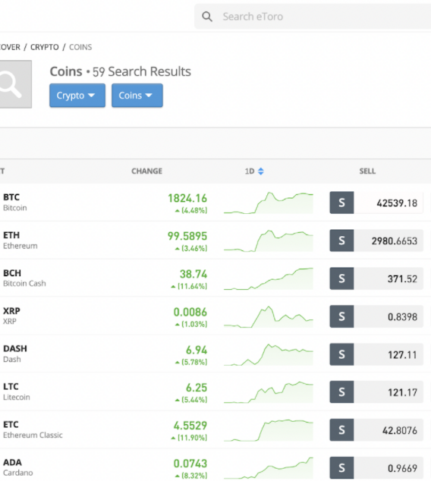Focus the Search eToro input field
This screenshot has height=481, width=431.
pos(313,17)
